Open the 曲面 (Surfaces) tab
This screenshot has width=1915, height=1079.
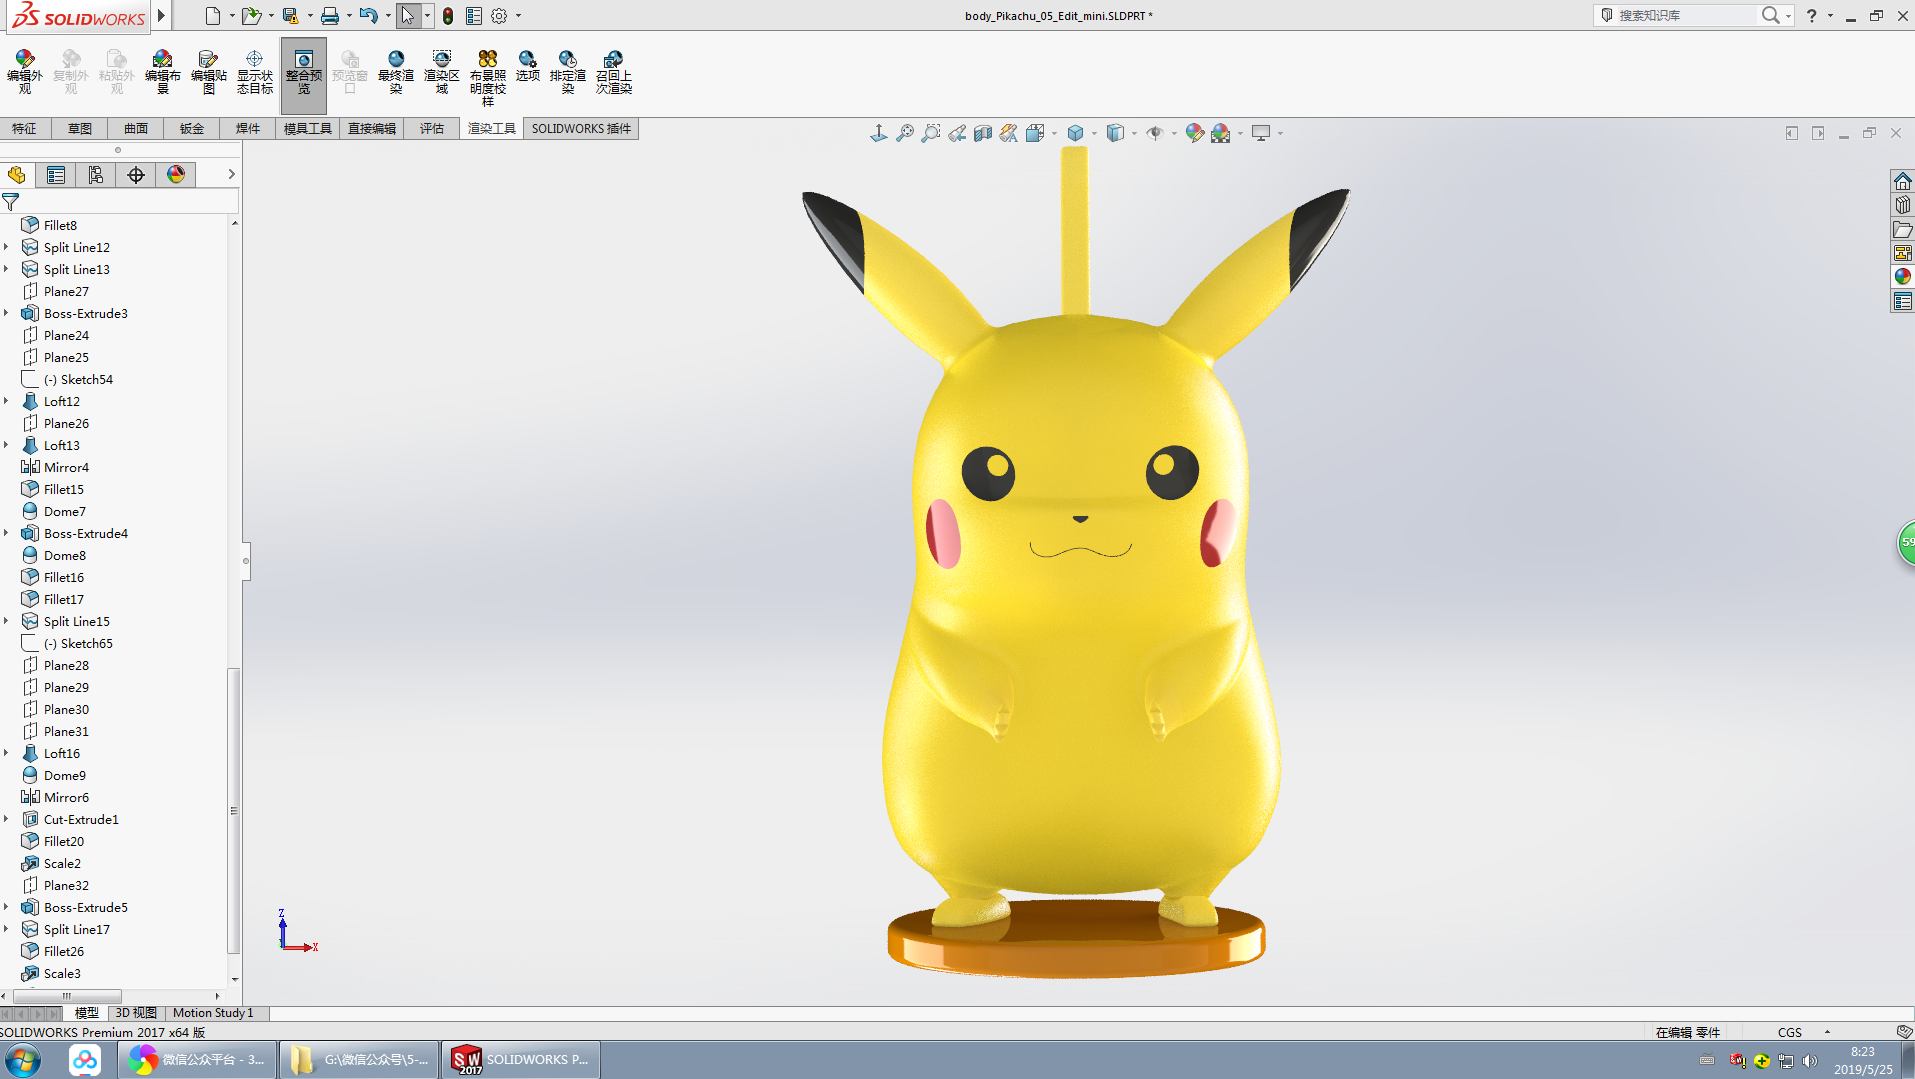(136, 129)
